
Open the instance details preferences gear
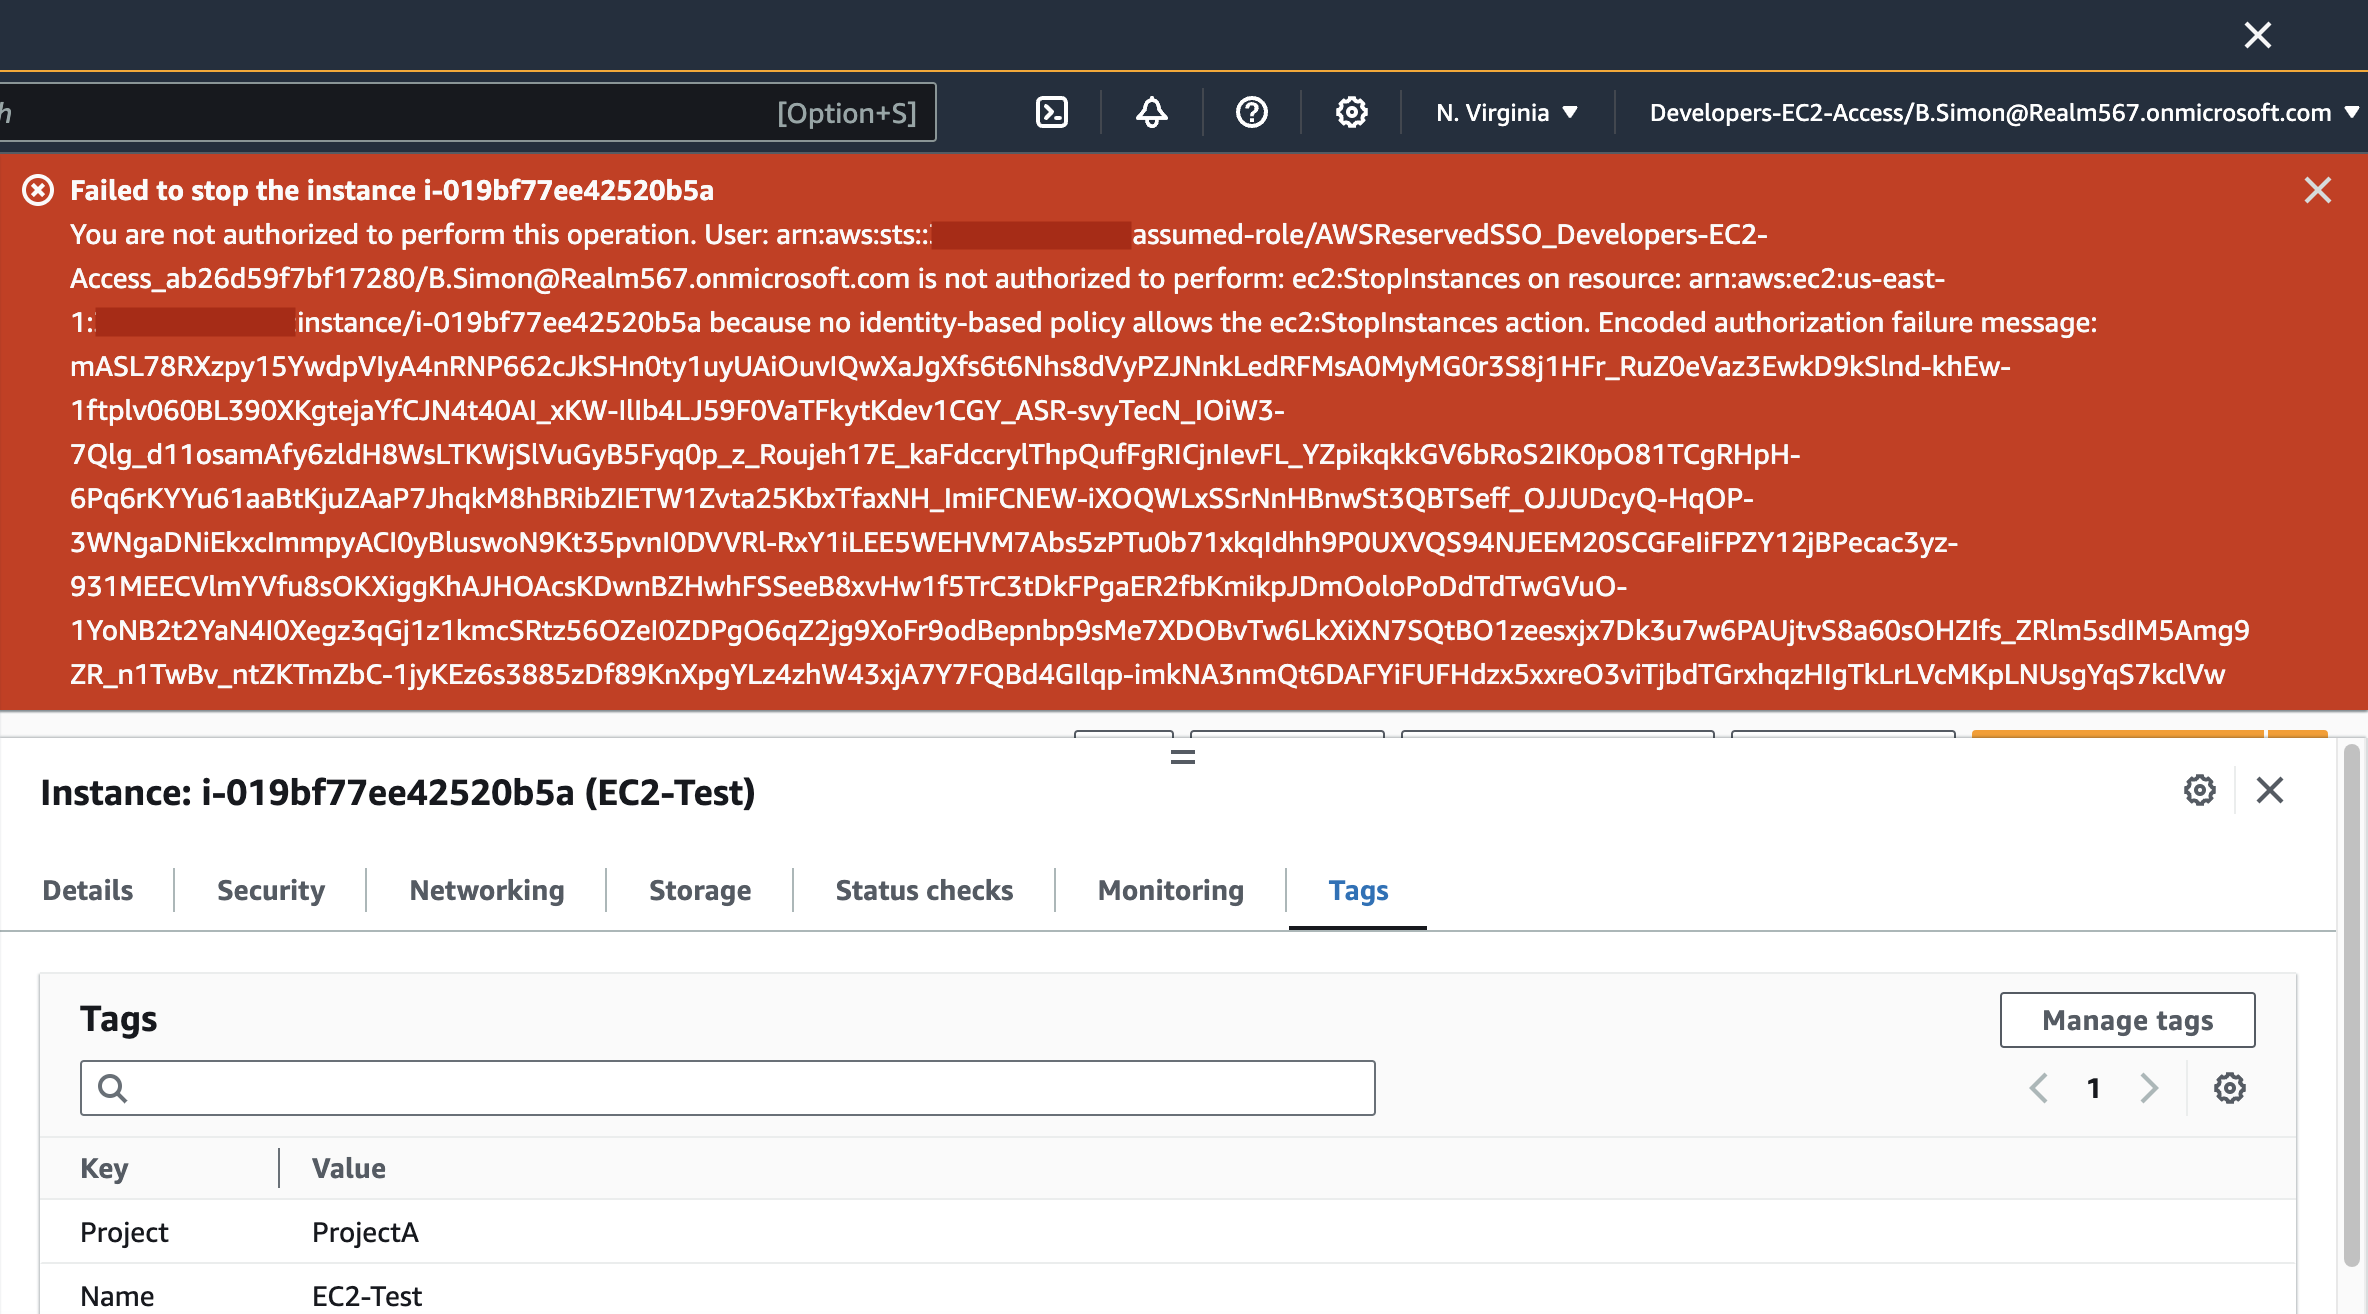pyautogui.click(x=2198, y=791)
